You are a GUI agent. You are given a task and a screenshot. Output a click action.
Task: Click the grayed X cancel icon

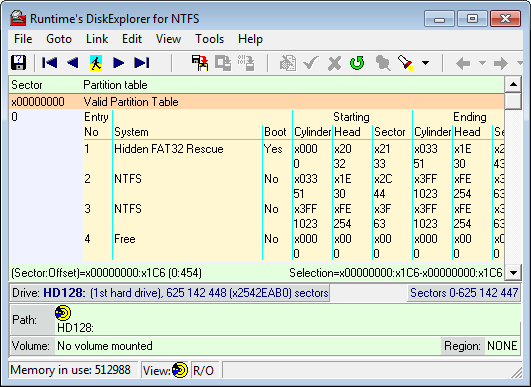pos(334,63)
